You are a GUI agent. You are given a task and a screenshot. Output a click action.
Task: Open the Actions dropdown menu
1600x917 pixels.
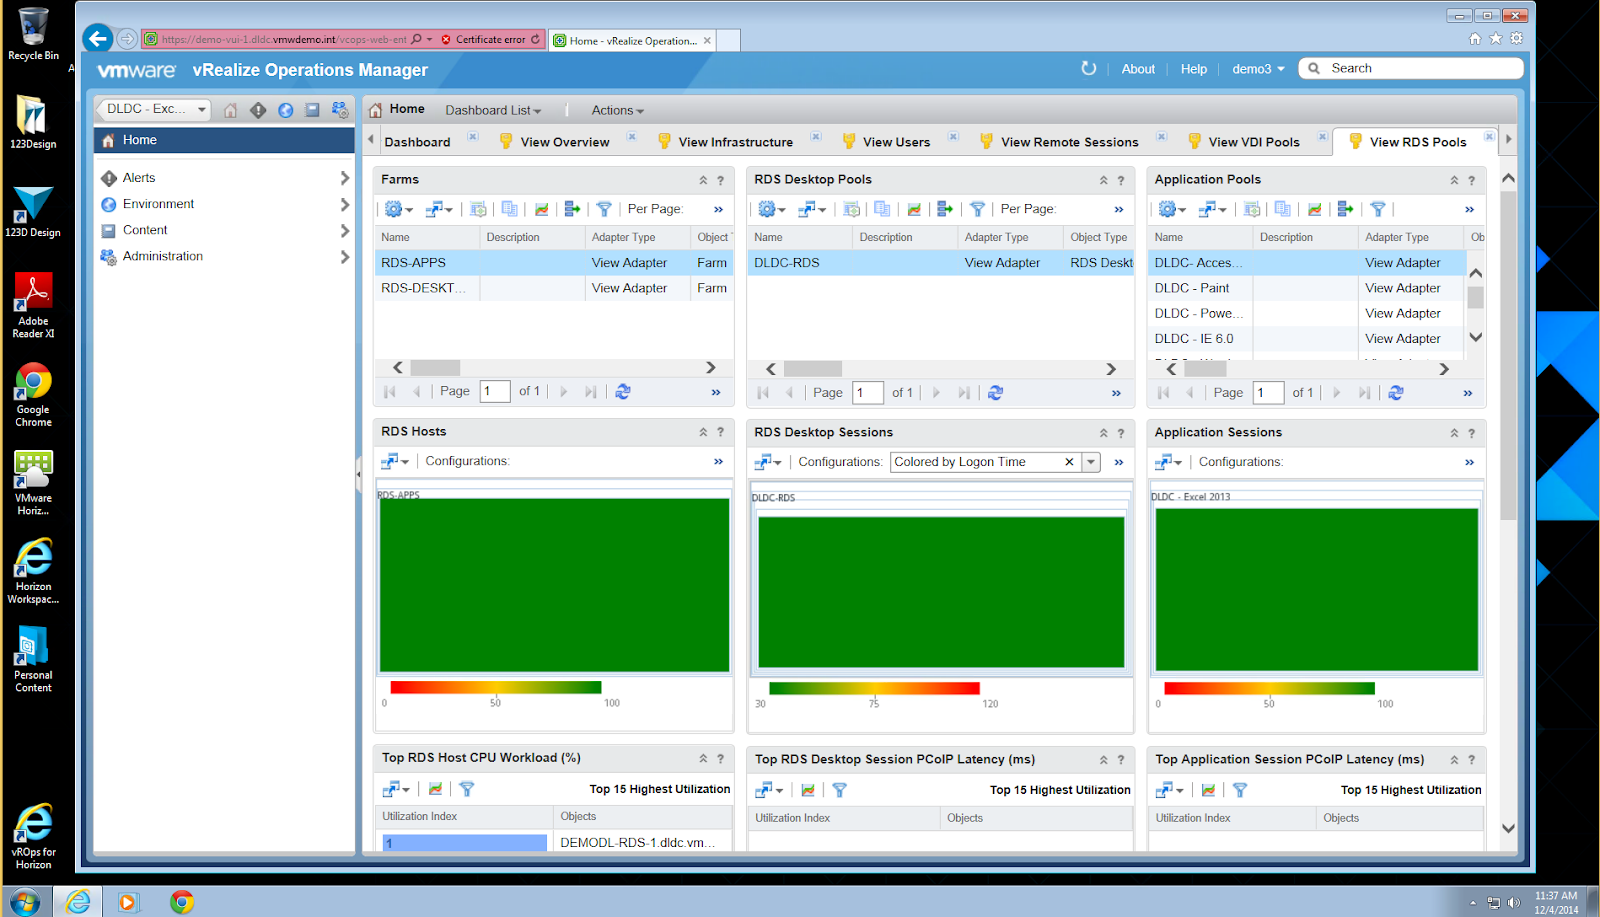point(618,110)
